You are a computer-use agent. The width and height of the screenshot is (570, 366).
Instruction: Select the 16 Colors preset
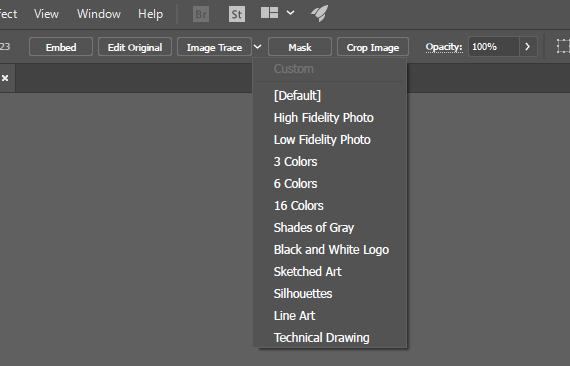(x=330, y=206)
